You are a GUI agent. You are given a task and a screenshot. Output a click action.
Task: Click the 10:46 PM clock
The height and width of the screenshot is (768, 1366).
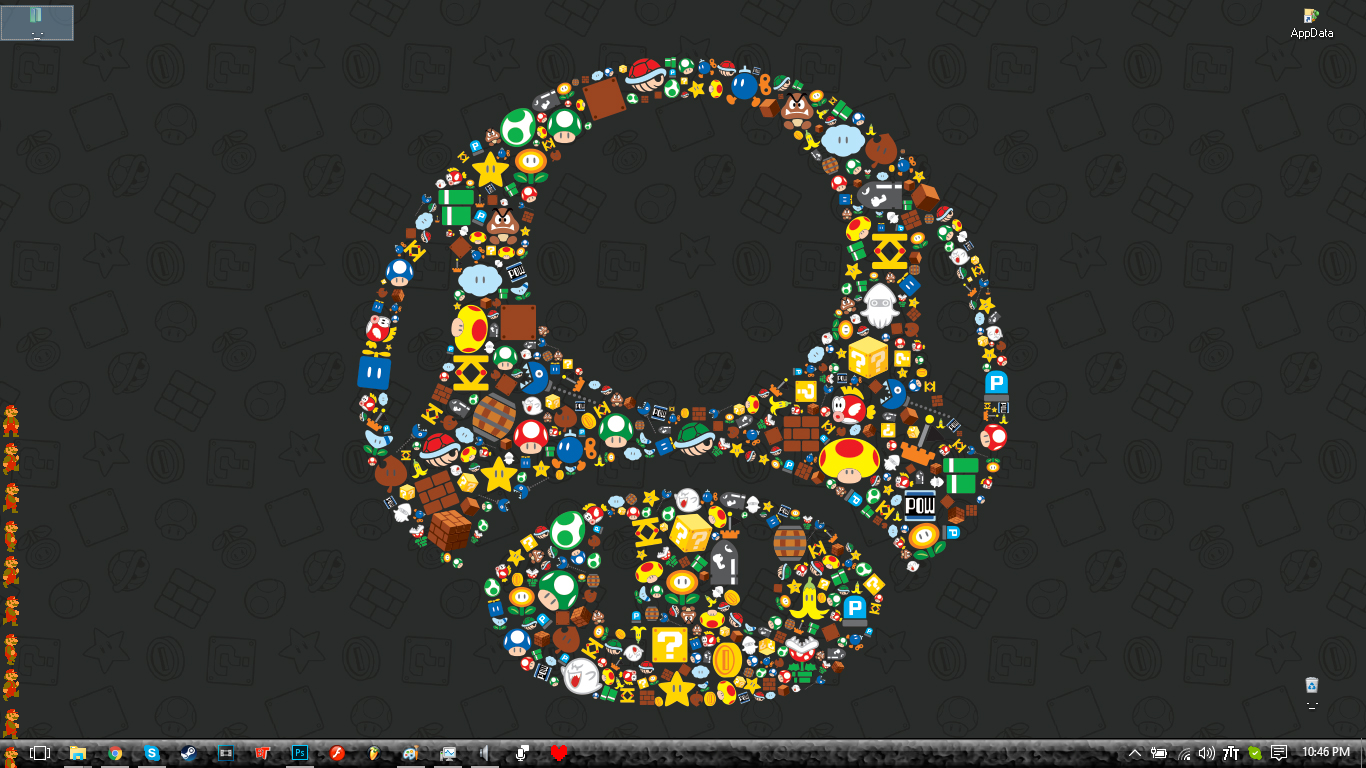(x=1326, y=752)
